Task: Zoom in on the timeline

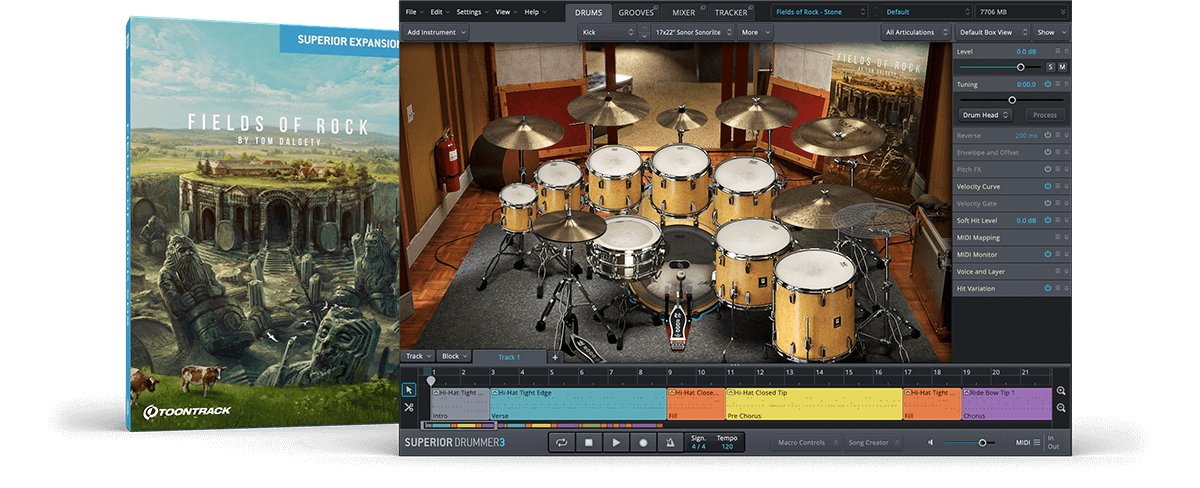Action: 1061,391
